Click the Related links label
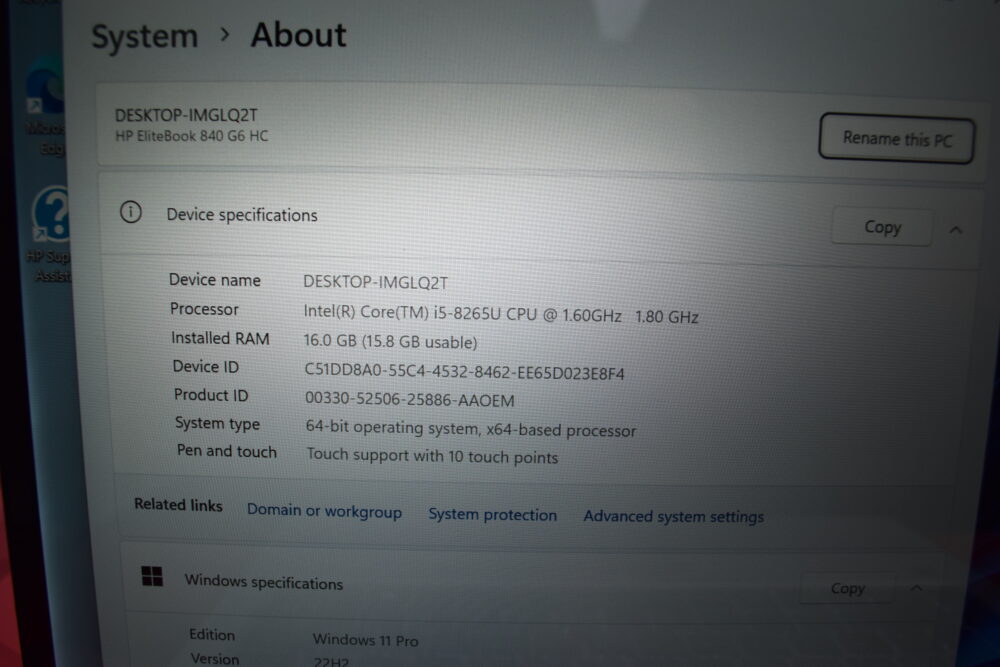Image resolution: width=1000 pixels, height=667 pixels. tap(178, 505)
